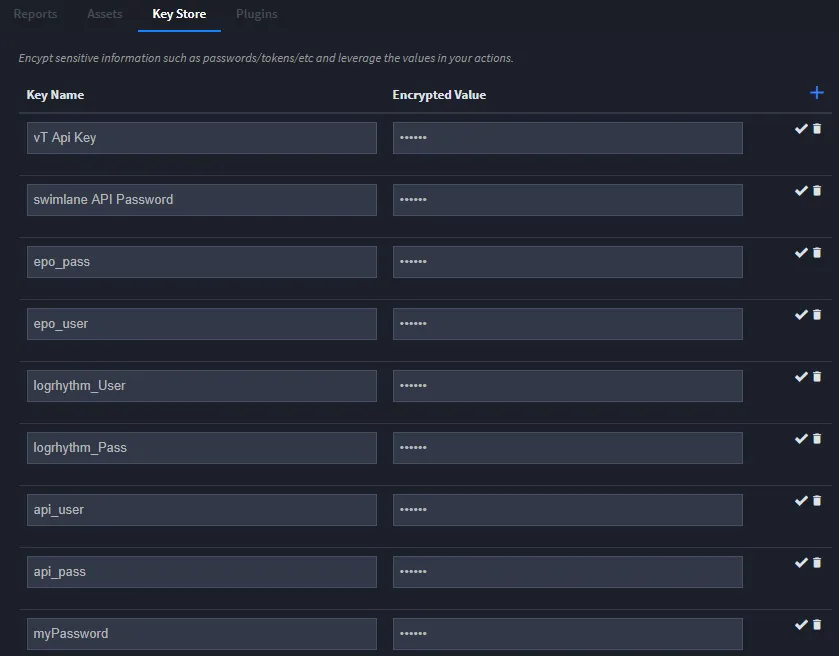Switch to the Assets tab
The width and height of the screenshot is (839, 656).
105,14
